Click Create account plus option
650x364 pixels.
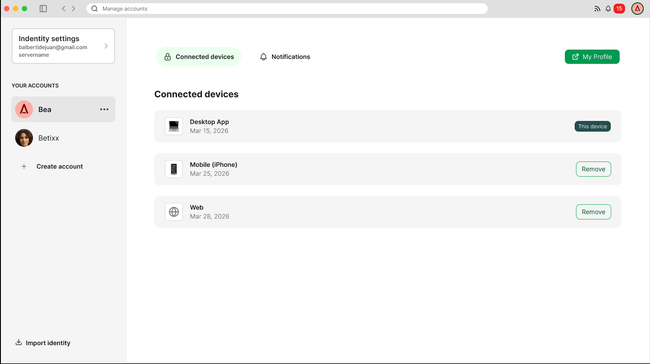coord(52,166)
